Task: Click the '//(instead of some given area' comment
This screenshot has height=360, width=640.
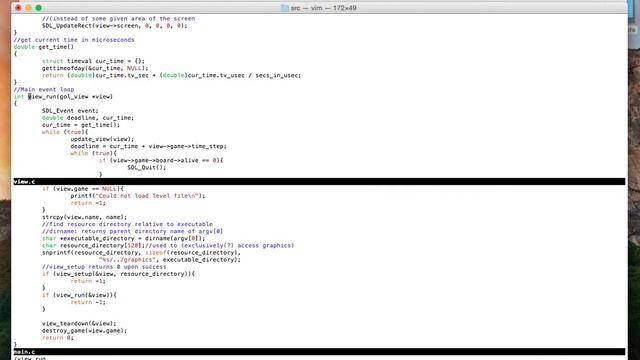Action: pyautogui.click(x=118, y=18)
